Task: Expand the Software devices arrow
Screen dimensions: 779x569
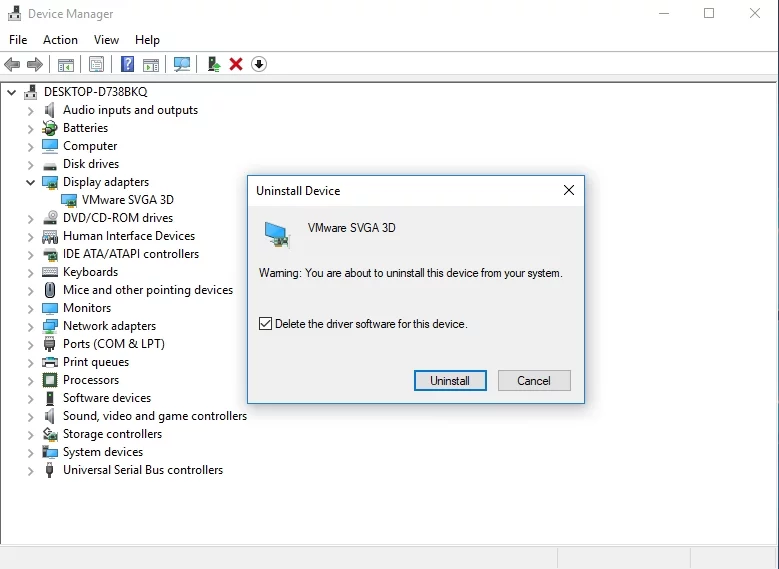Action: [x=30, y=399]
